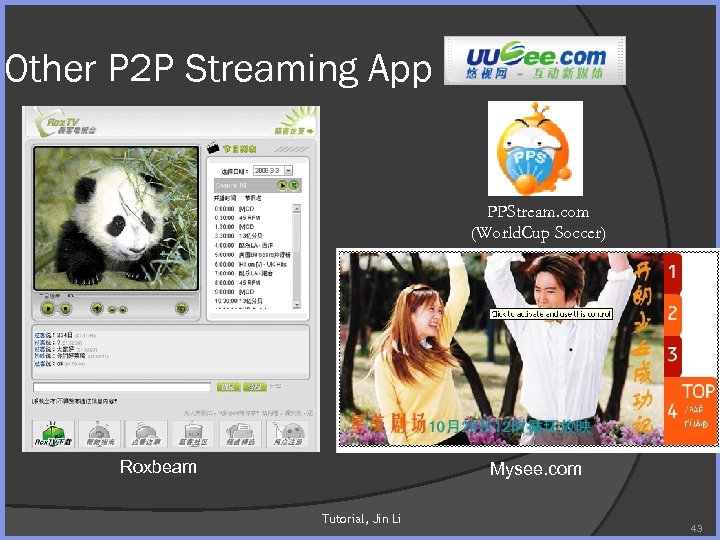Screen dimensions: 720x540
Task: Select the 9:00:00 MCD program row
Action: tap(234, 292)
